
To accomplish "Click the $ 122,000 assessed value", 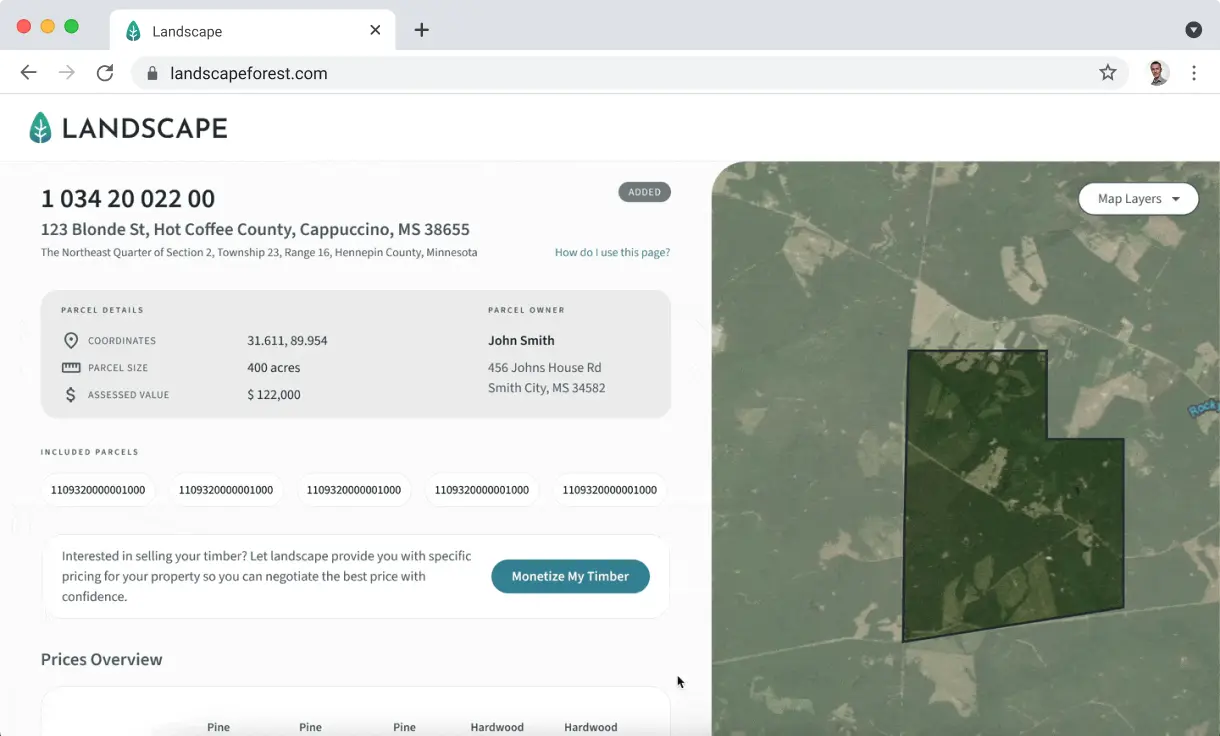I will tap(274, 394).
